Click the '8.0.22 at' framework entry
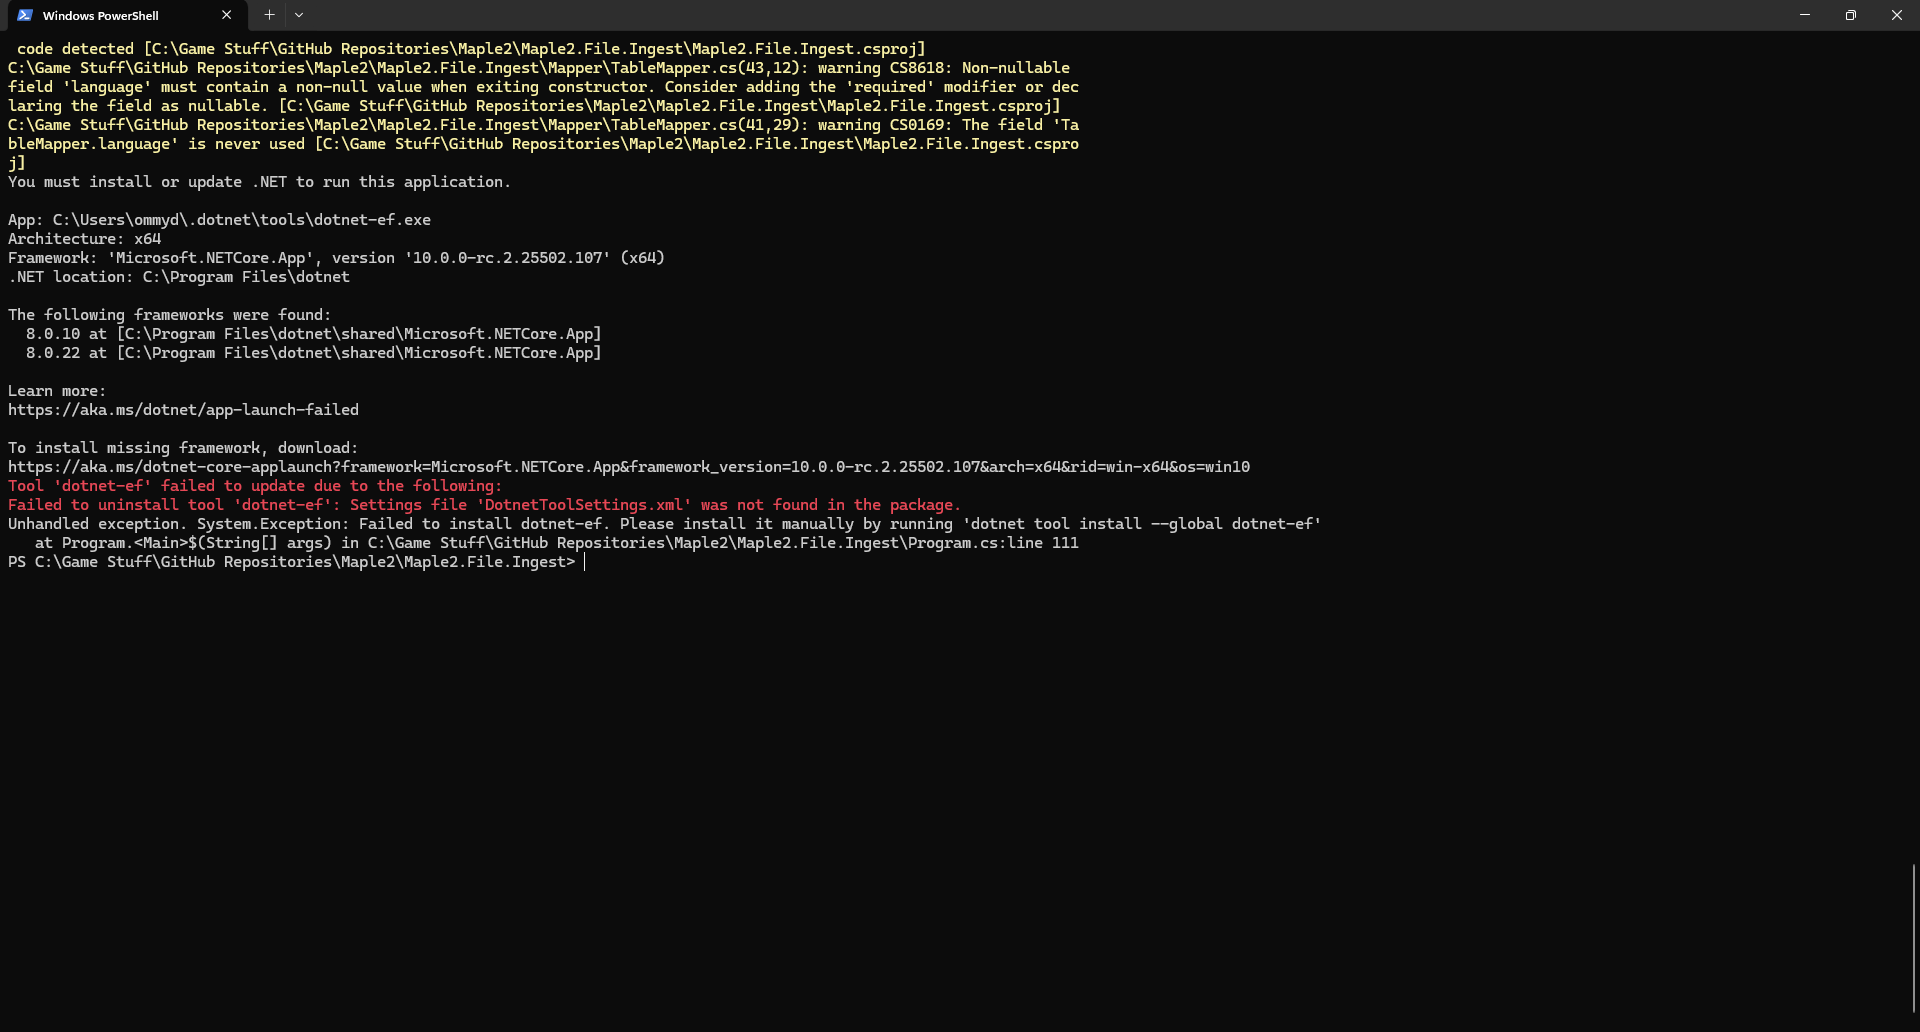The image size is (1920, 1032). pos(313,353)
